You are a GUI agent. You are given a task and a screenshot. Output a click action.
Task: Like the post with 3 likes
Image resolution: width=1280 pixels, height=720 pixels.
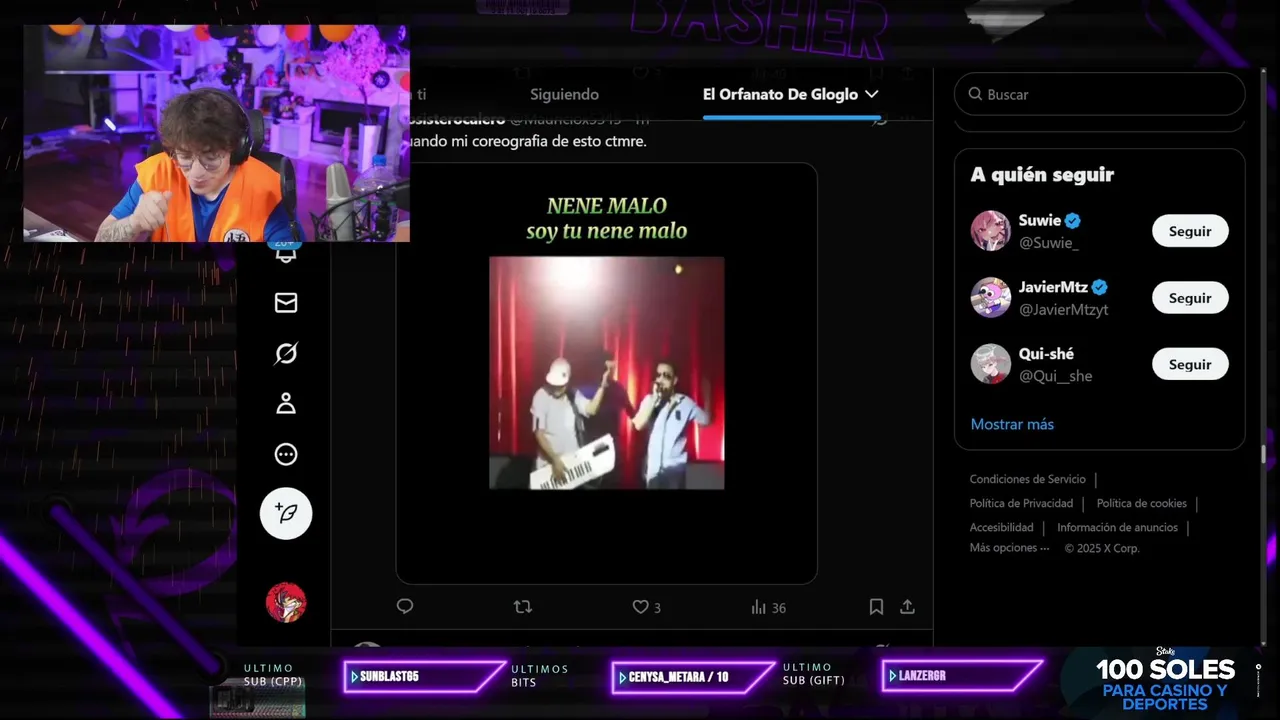click(x=646, y=607)
